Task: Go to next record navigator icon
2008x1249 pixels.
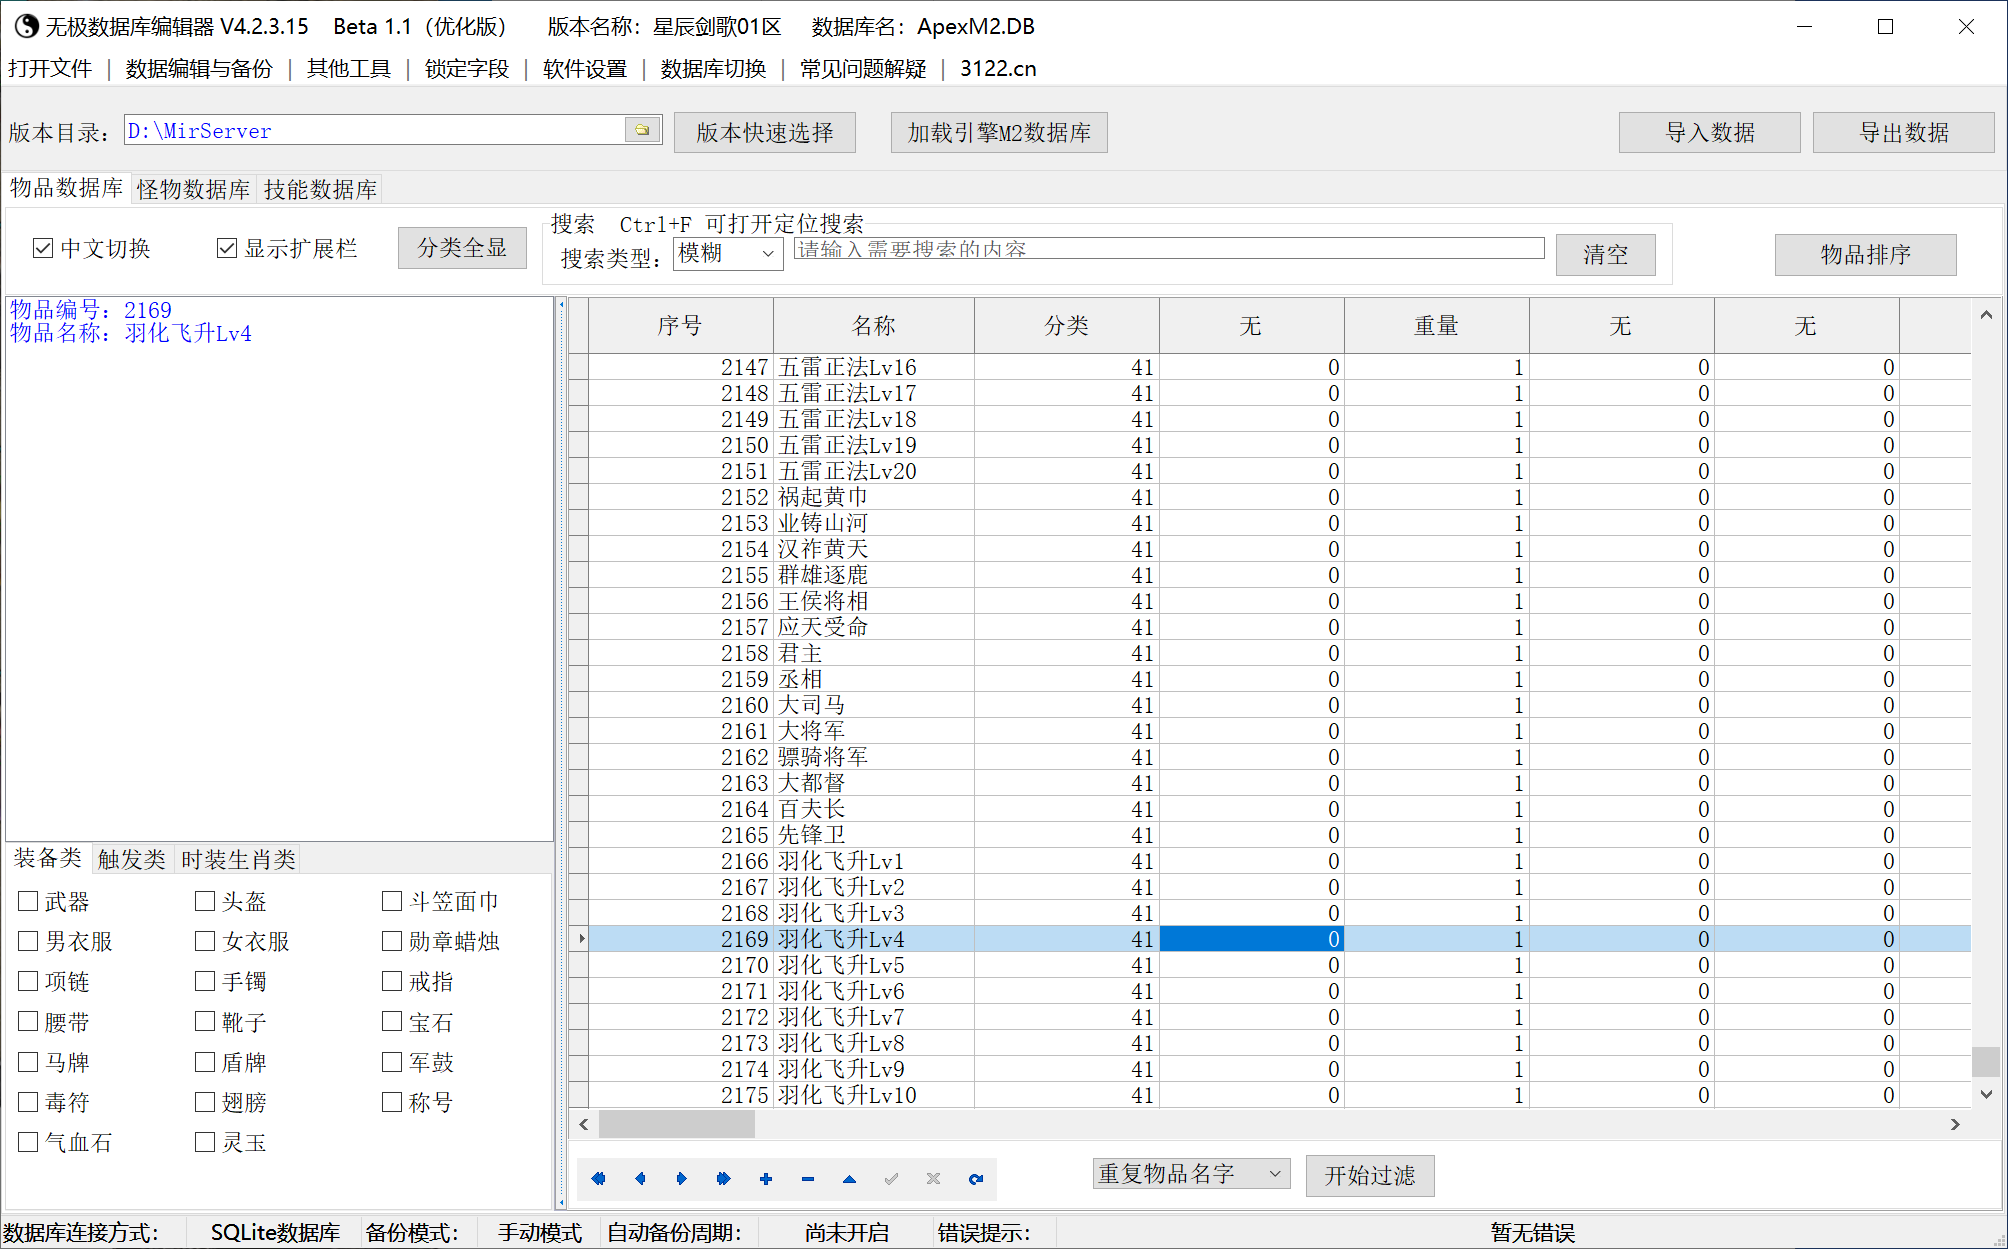Action: tap(682, 1179)
